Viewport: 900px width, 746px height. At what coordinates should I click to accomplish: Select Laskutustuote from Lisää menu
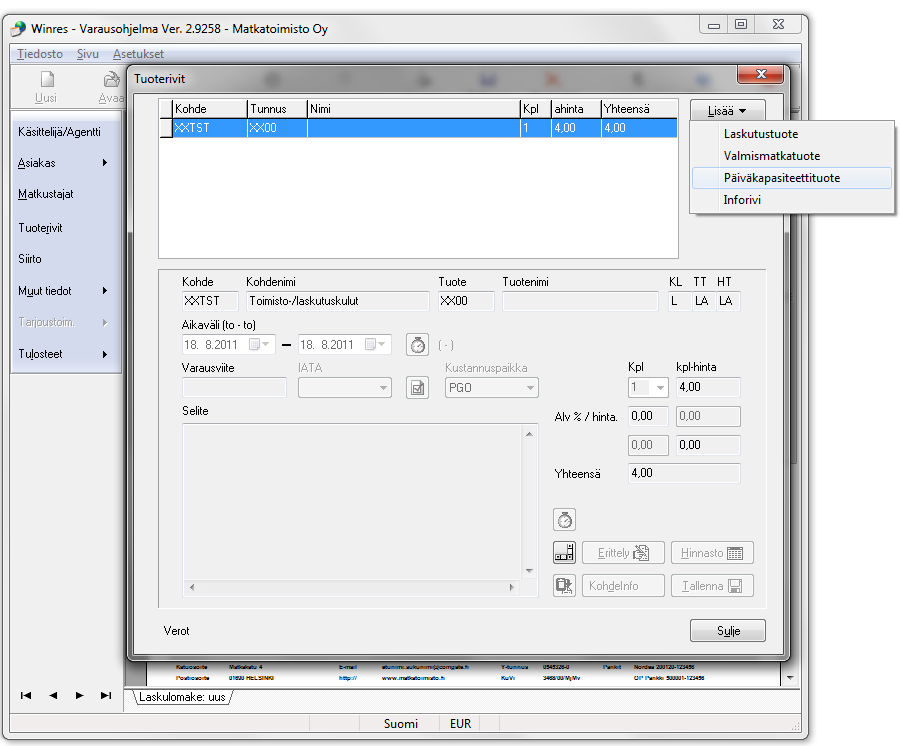[792, 134]
